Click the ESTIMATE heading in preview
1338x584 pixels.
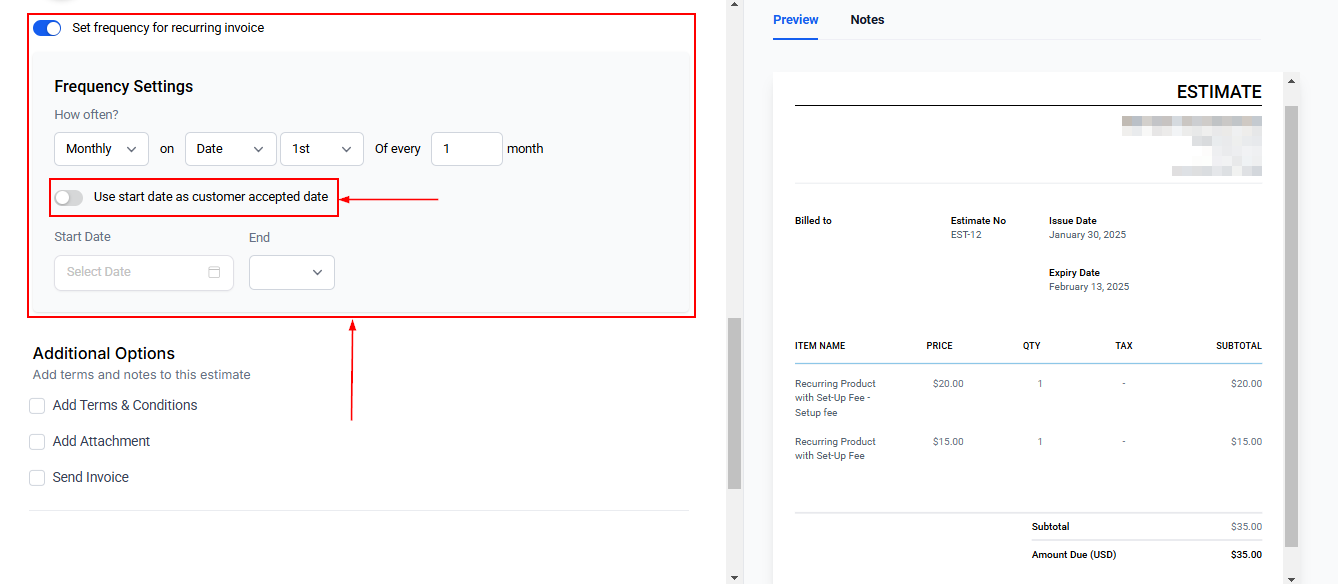(x=1219, y=92)
